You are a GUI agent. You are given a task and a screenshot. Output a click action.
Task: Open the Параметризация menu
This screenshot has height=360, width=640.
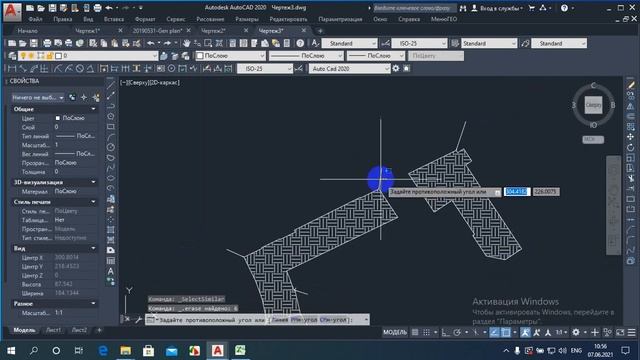pos(340,19)
